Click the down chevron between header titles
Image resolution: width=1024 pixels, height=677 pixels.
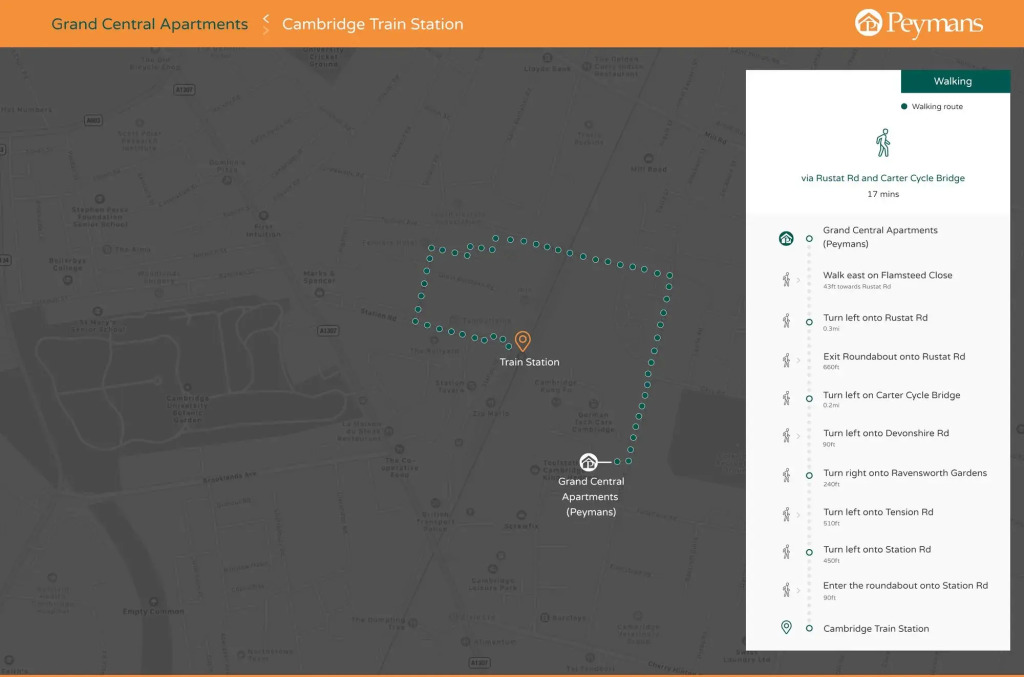pyautogui.click(x=266, y=31)
